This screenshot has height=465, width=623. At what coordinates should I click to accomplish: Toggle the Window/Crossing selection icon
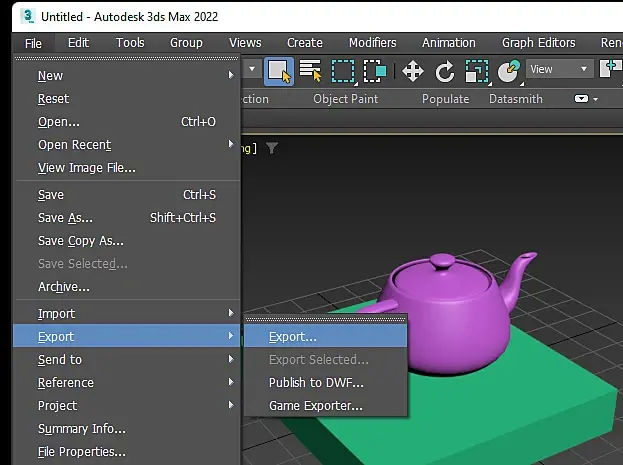tap(375, 72)
